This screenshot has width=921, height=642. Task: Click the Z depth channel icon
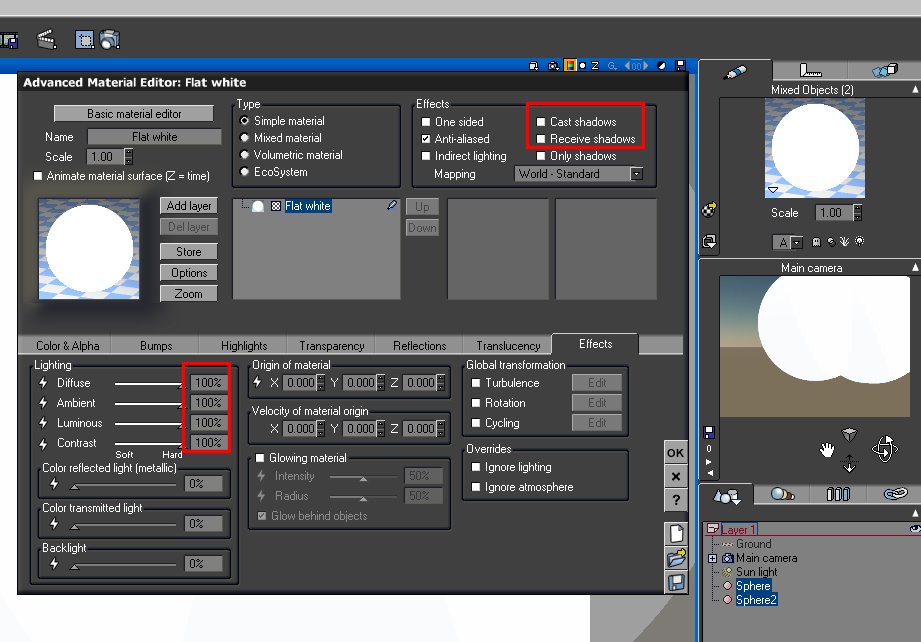coord(595,65)
